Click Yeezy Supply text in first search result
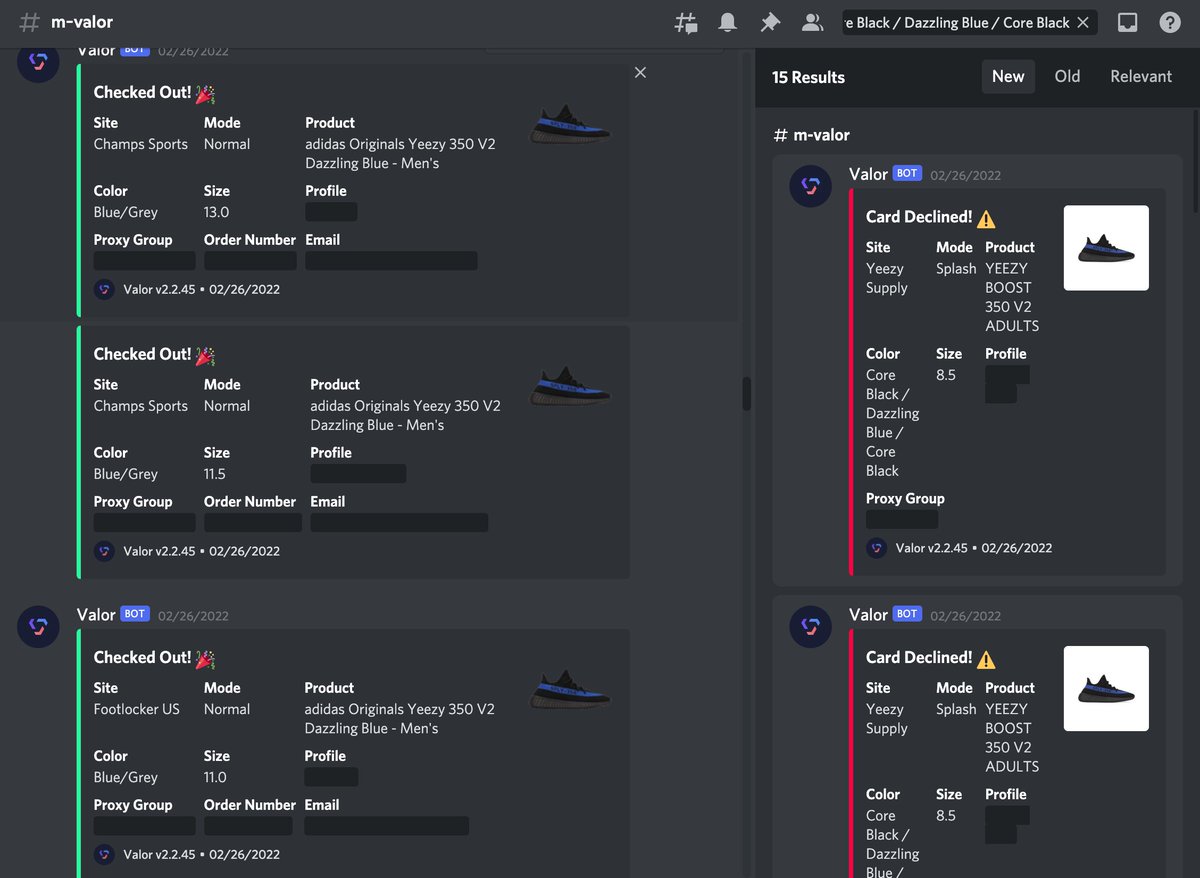1200x878 pixels. pyautogui.click(x=887, y=278)
